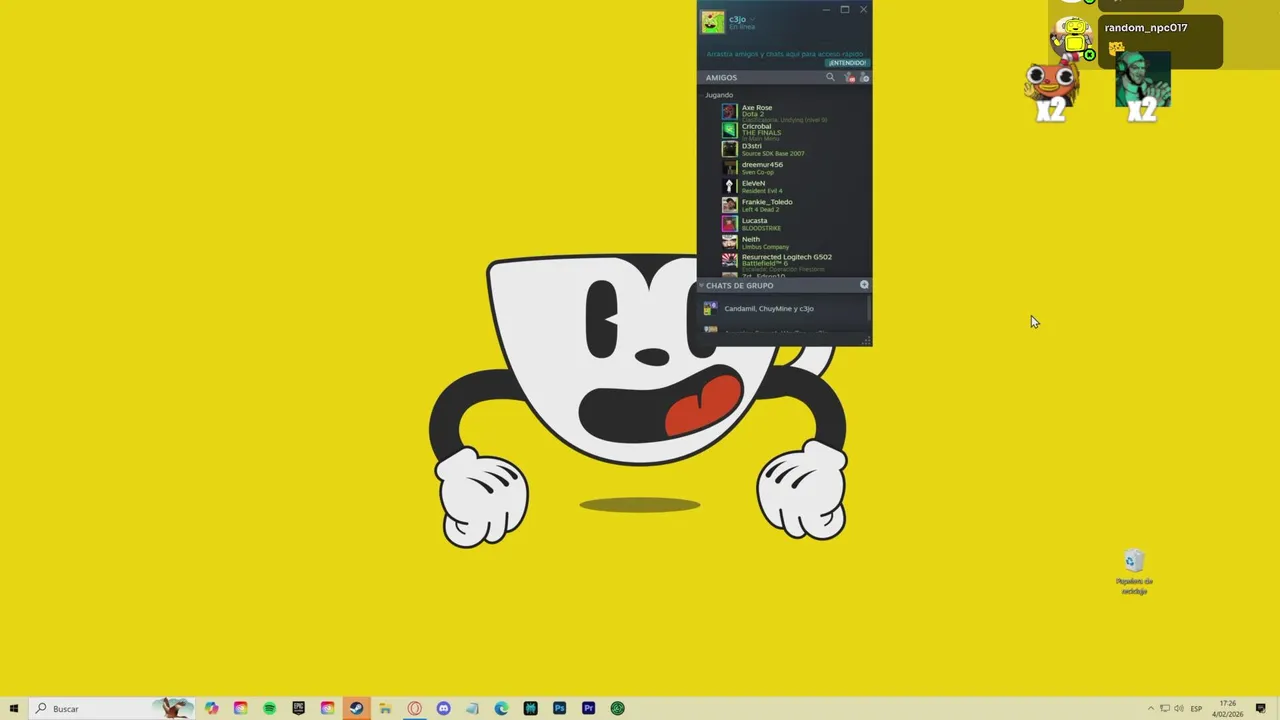The height and width of the screenshot is (720, 1280).
Task: Open Opera browser from taskbar
Action: coord(414,708)
